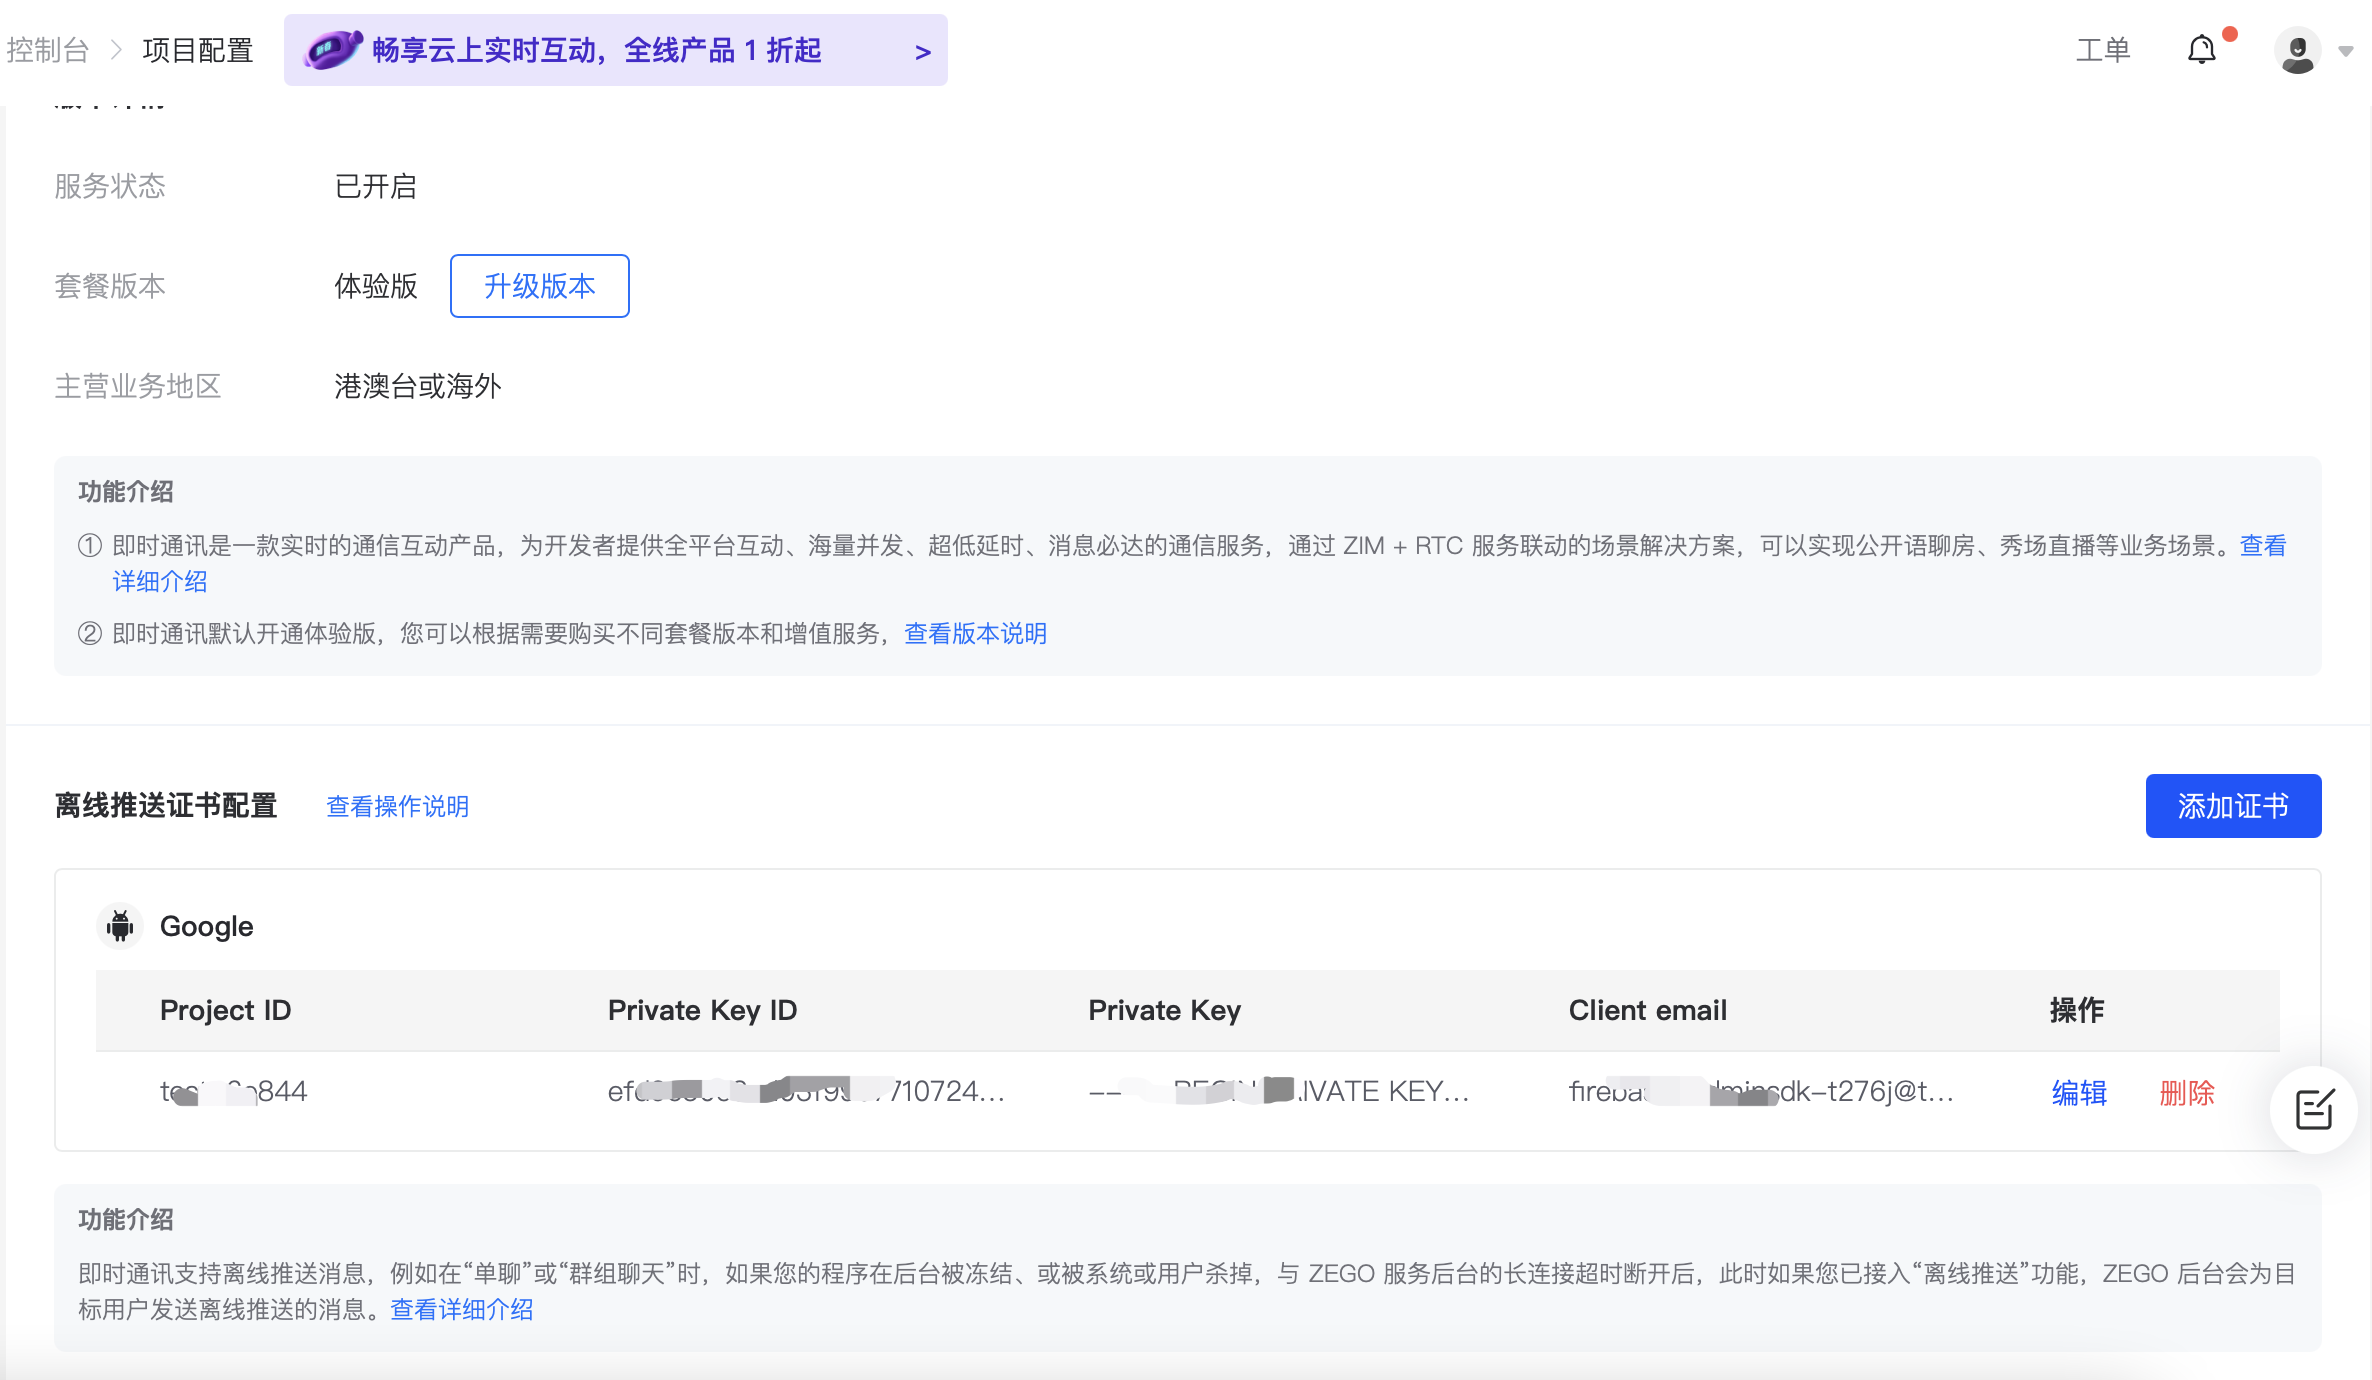
Task: Go back to 控制台 via breadcrumb
Action: pyautogui.click(x=47, y=50)
